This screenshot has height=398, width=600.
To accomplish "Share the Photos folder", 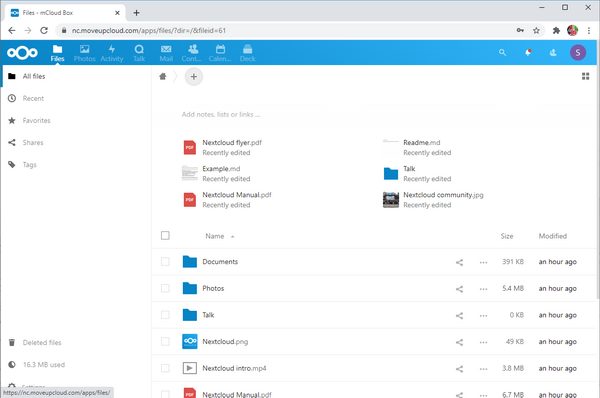I will click(459, 289).
